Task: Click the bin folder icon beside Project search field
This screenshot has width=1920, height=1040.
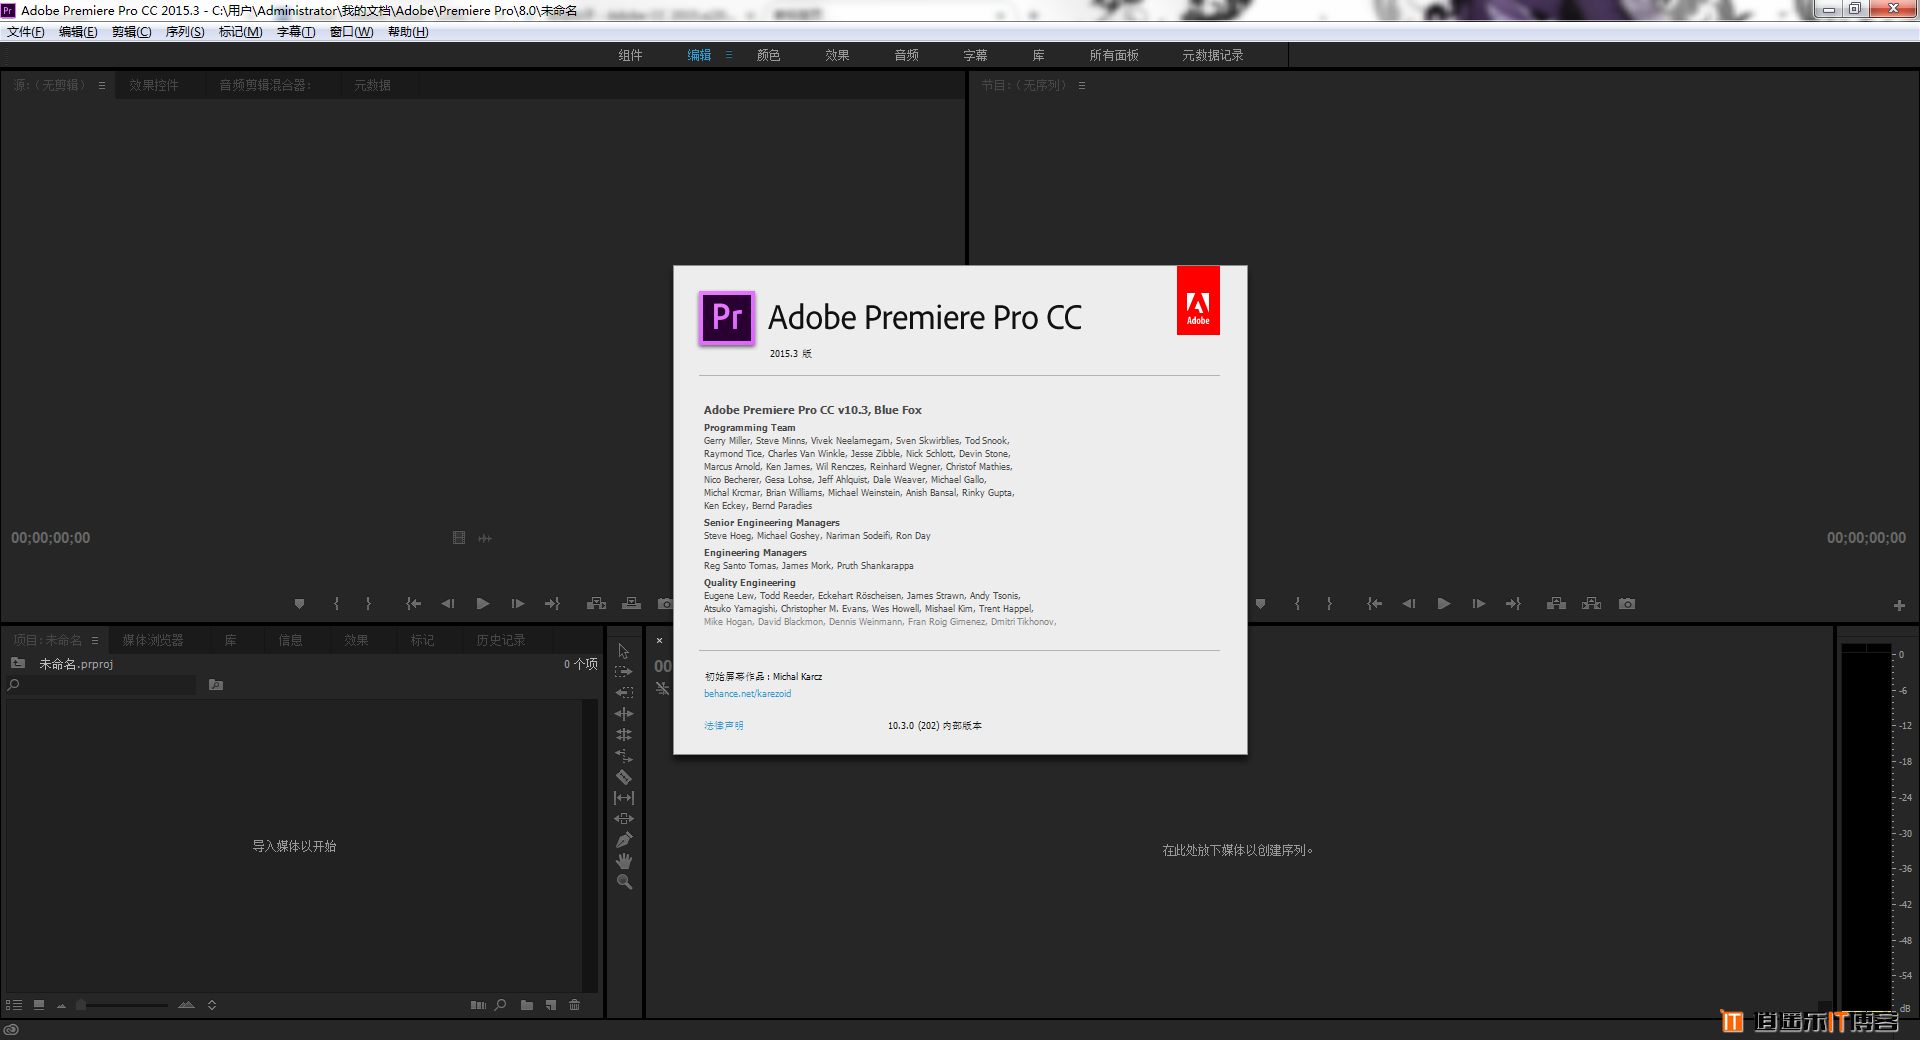Action: [216, 685]
